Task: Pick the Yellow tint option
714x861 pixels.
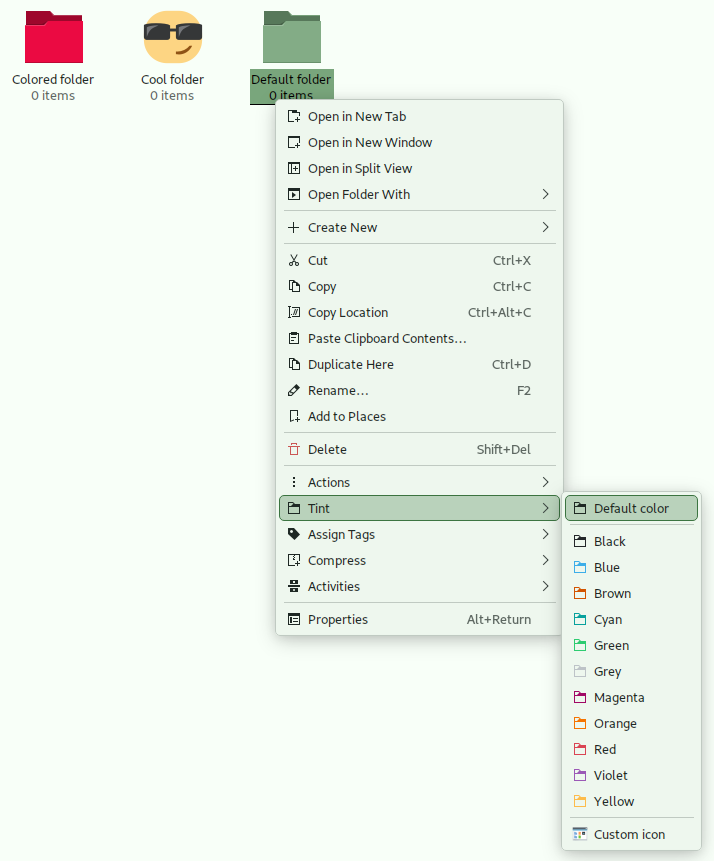Action: click(x=632, y=801)
